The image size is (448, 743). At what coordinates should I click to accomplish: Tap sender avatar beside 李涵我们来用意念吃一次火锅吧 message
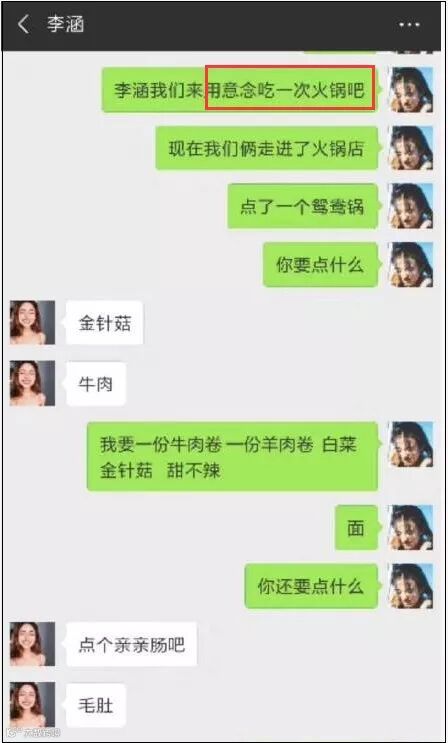click(411, 90)
